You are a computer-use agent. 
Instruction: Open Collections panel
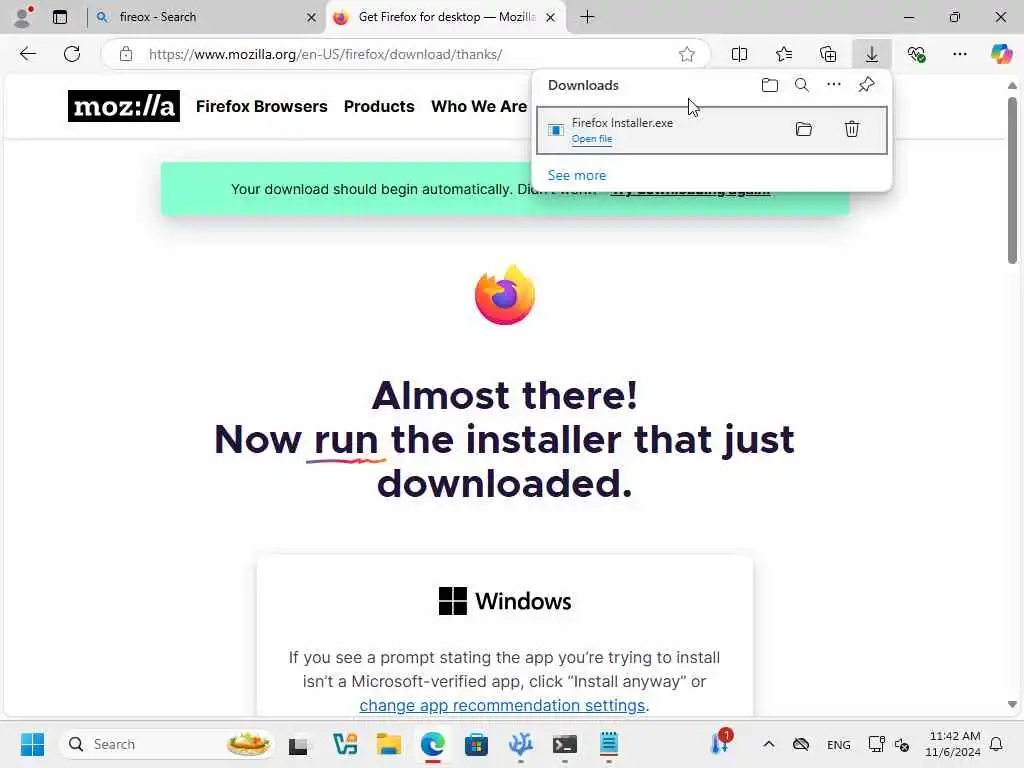(x=828, y=54)
